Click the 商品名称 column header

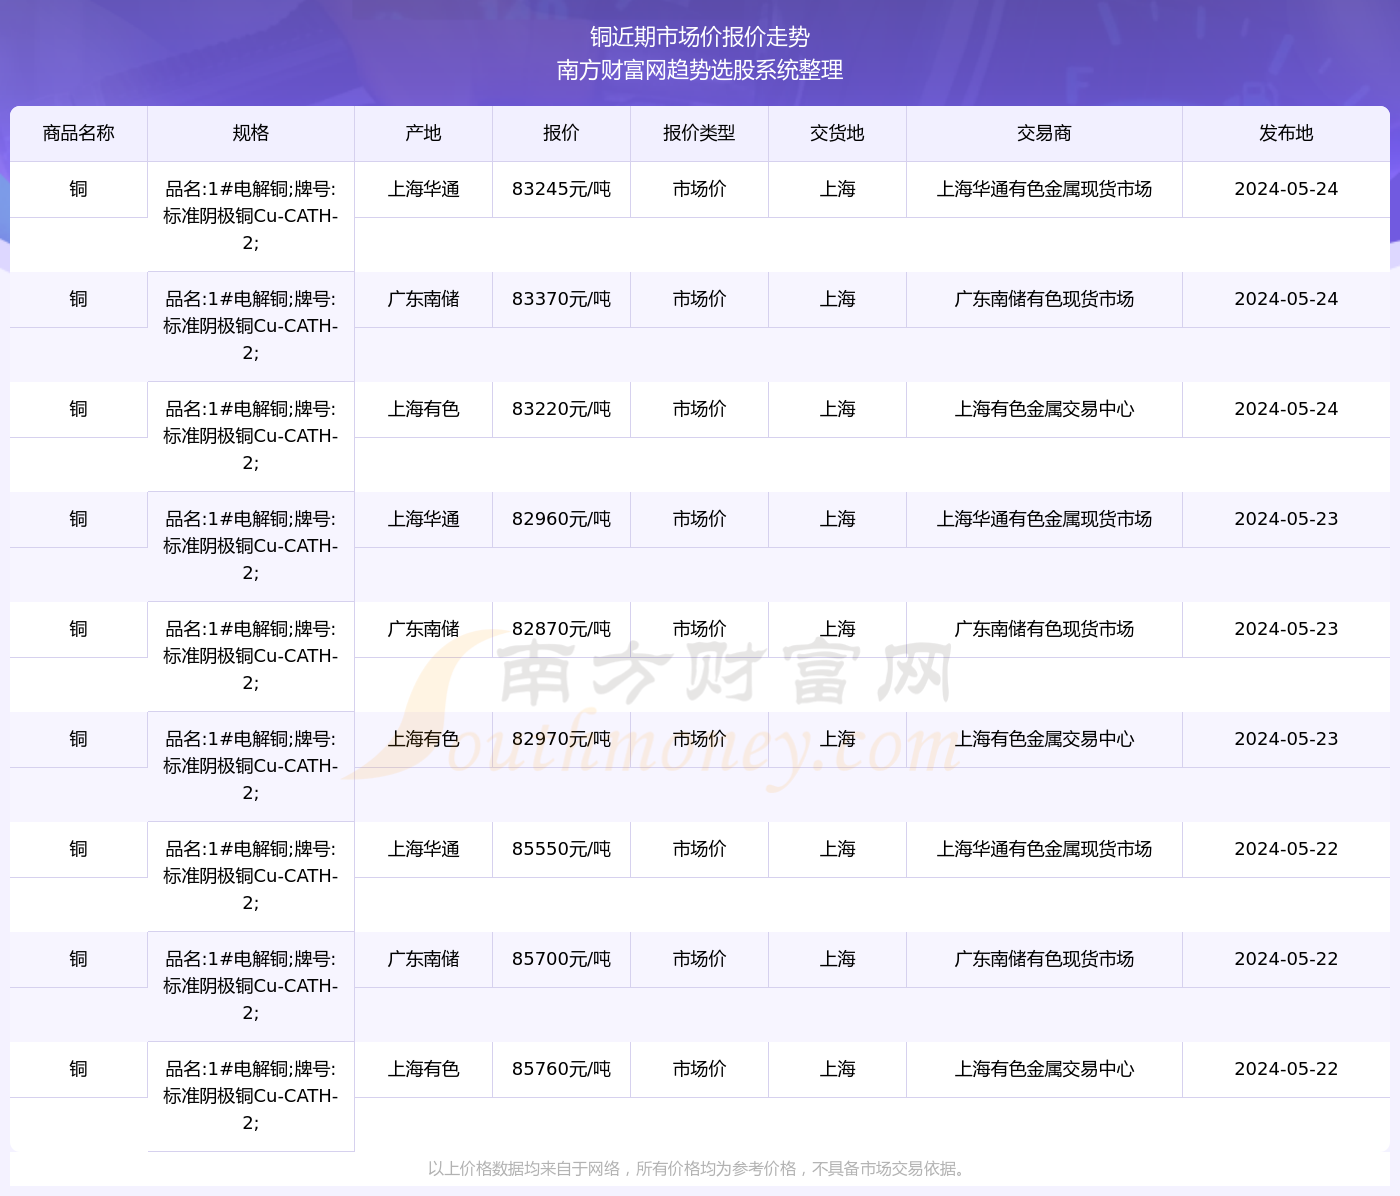[78, 133]
